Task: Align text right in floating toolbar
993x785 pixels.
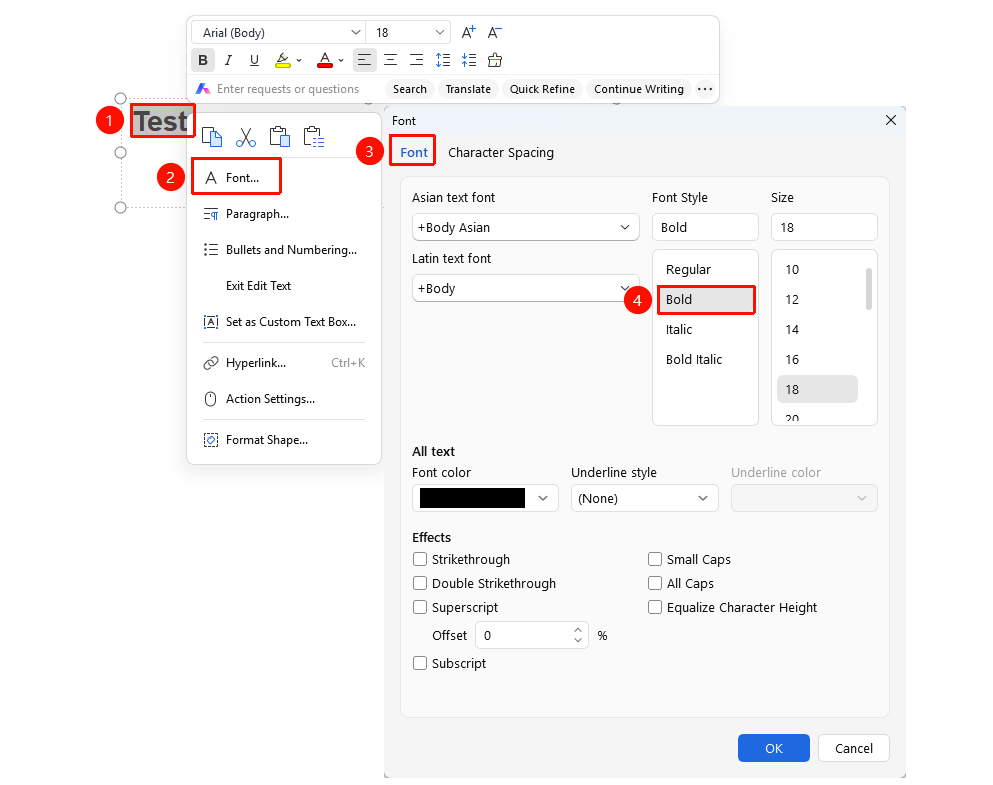Action: pos(416,60)
